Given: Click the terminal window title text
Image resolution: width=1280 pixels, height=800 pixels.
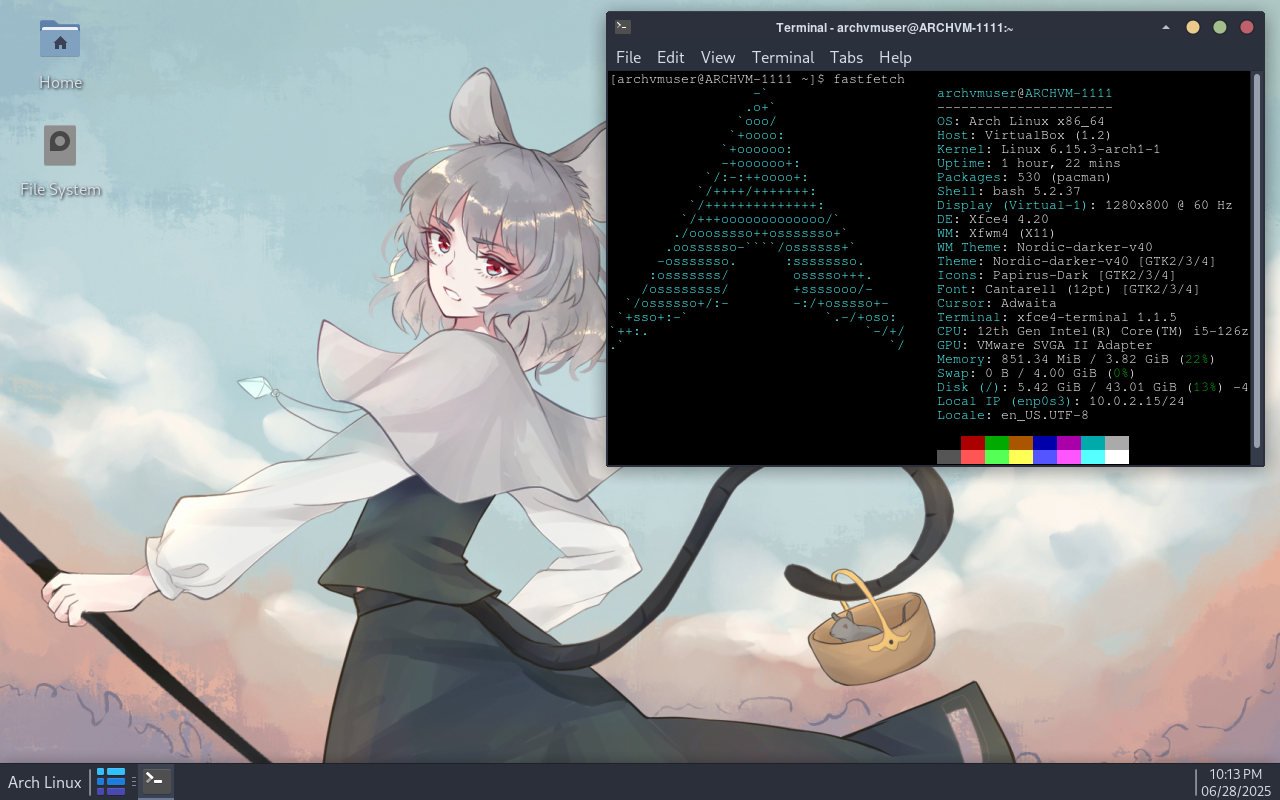Looking at the screenshot, I should point(895,27).
